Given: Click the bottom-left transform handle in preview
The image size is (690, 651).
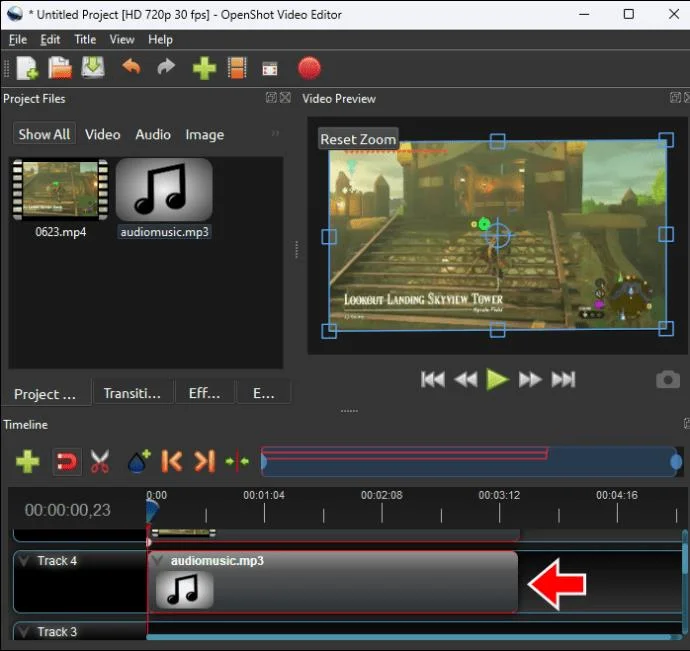Looking at the screenshot, I should (329, 331).
